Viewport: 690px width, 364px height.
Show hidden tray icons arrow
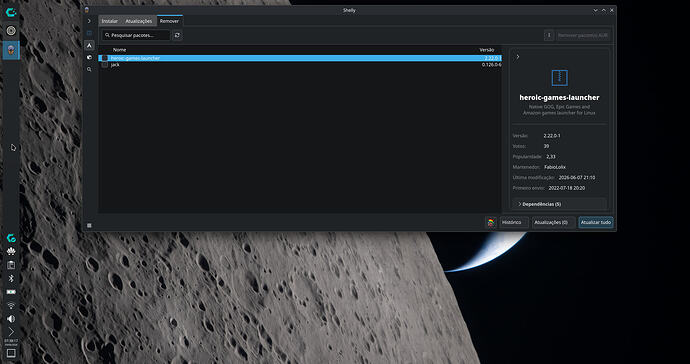(11, 332)
